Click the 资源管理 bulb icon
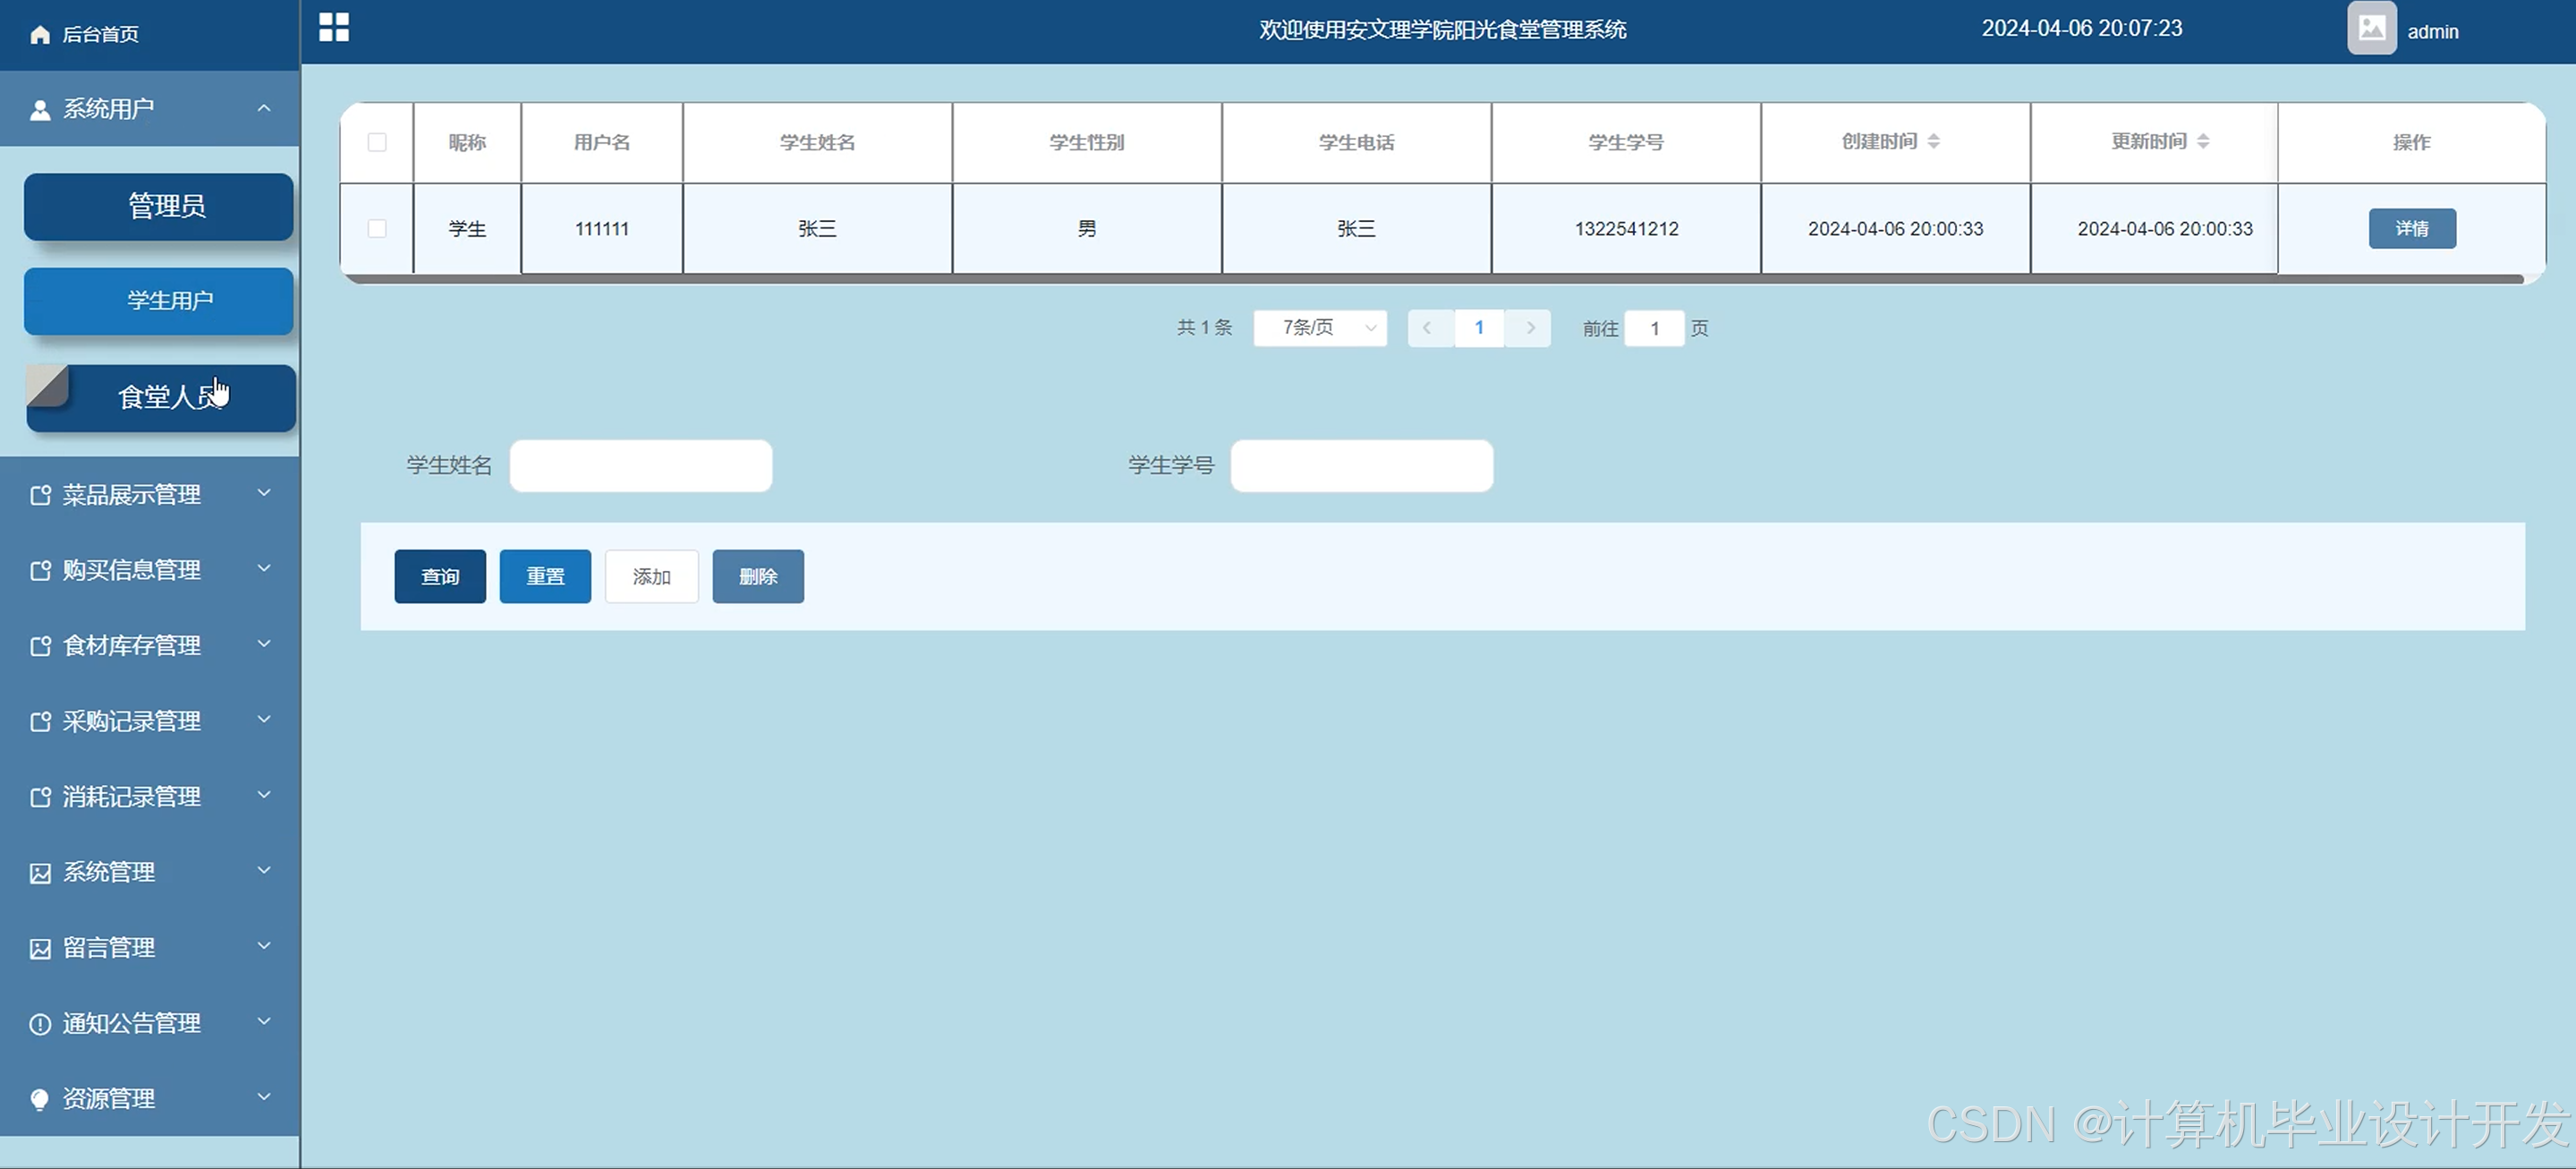The height and width of the screenshot is (1169, 2576). click(40, 1099)
